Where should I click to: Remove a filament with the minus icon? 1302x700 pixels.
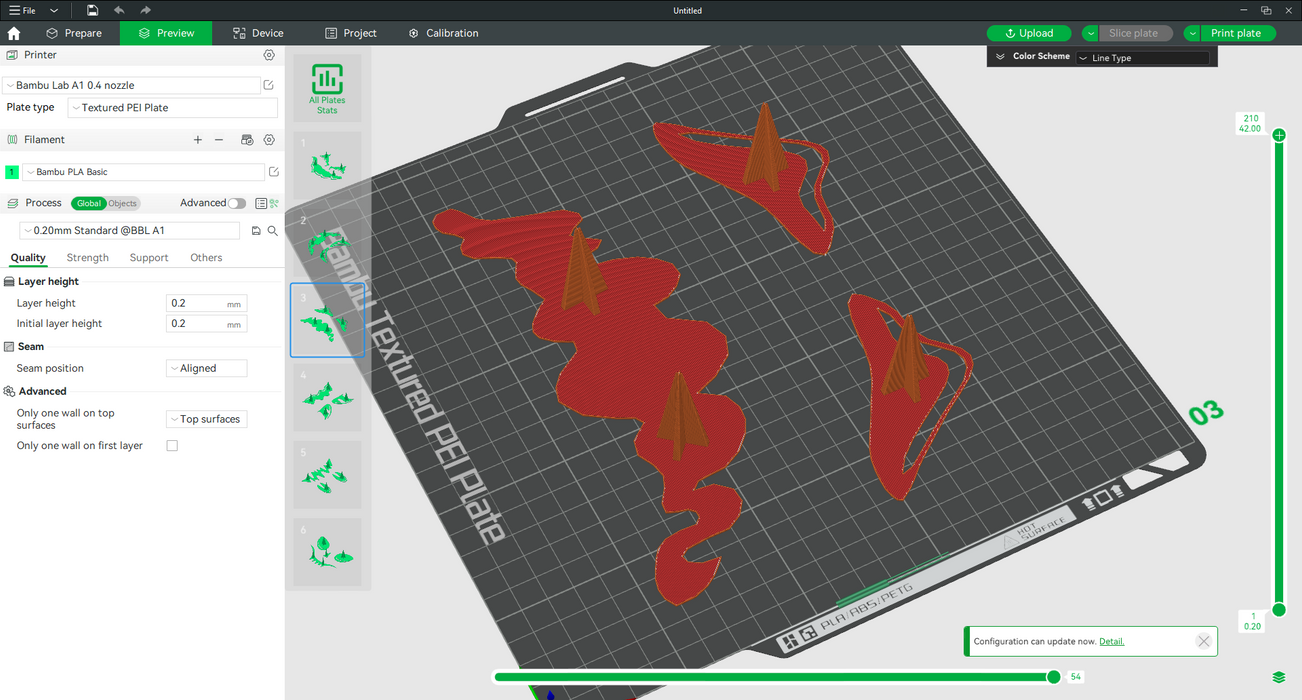(x=219, y=140)
